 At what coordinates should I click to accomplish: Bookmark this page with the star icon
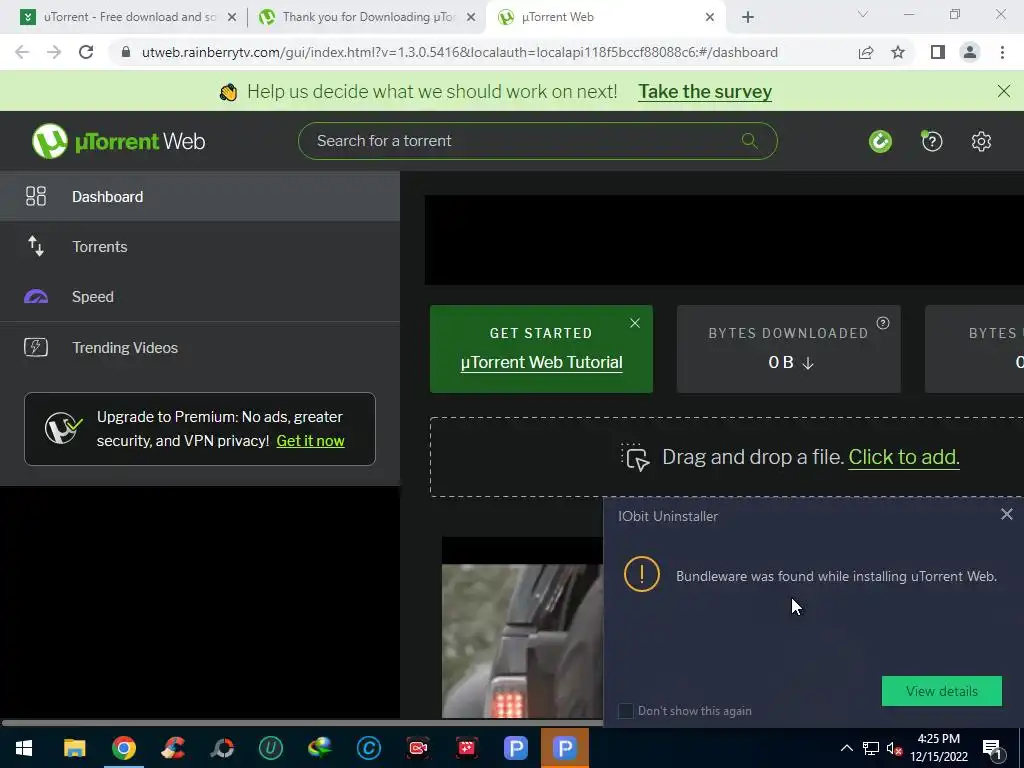[x=898, y=52]
